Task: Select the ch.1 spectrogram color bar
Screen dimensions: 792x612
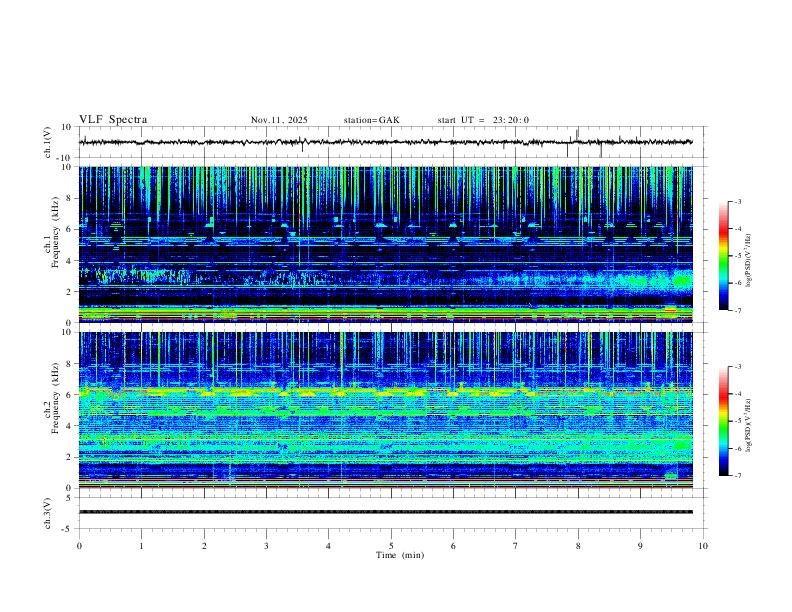Action: 723,256
